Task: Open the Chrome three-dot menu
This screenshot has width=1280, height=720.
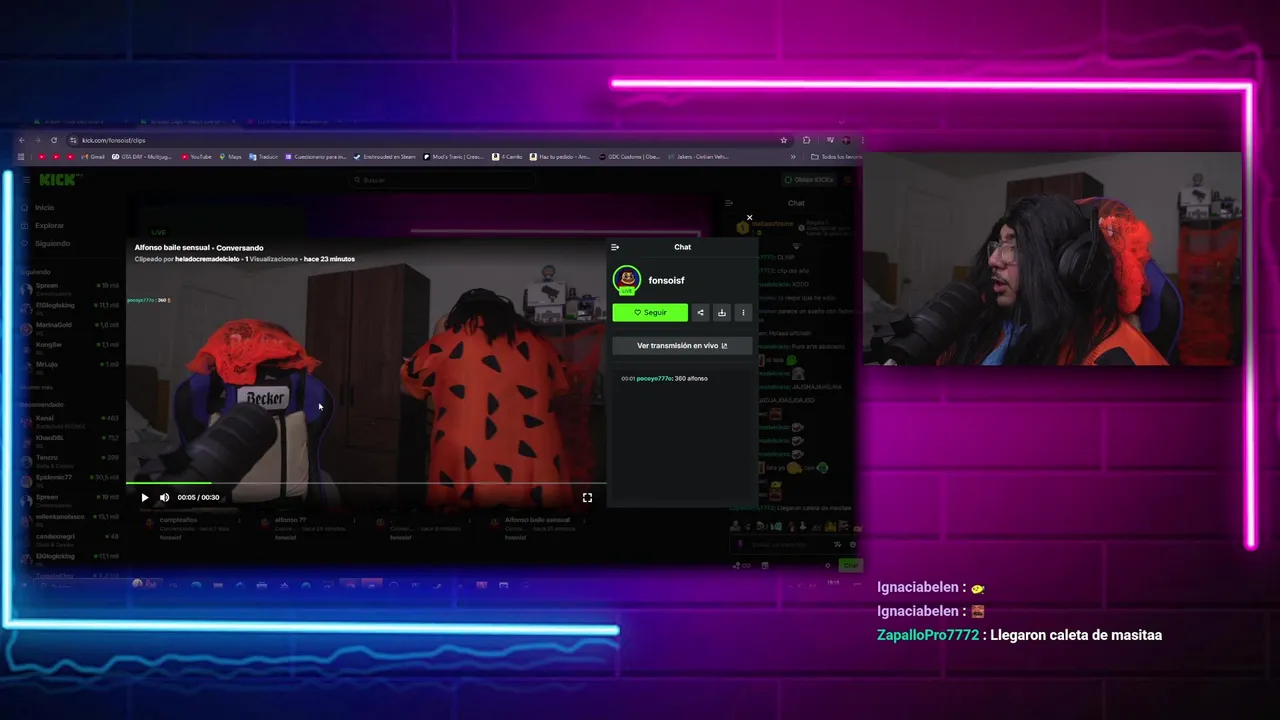Action: 861,140
